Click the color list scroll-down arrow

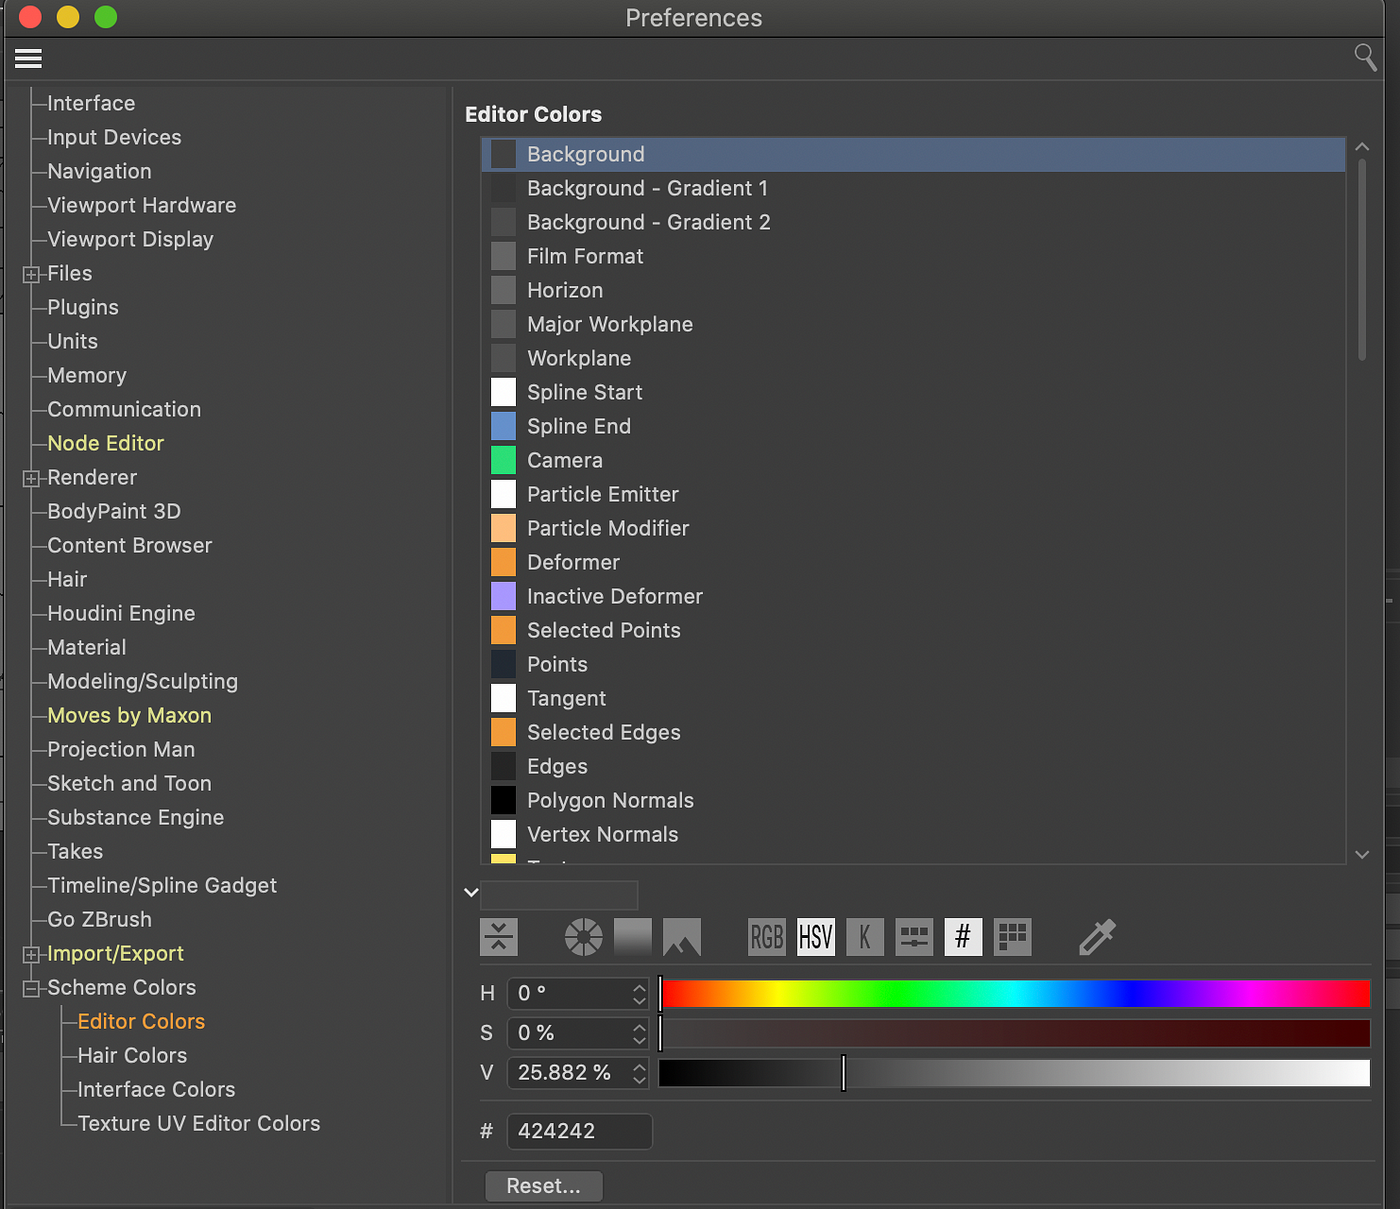tap(1362, 854)
